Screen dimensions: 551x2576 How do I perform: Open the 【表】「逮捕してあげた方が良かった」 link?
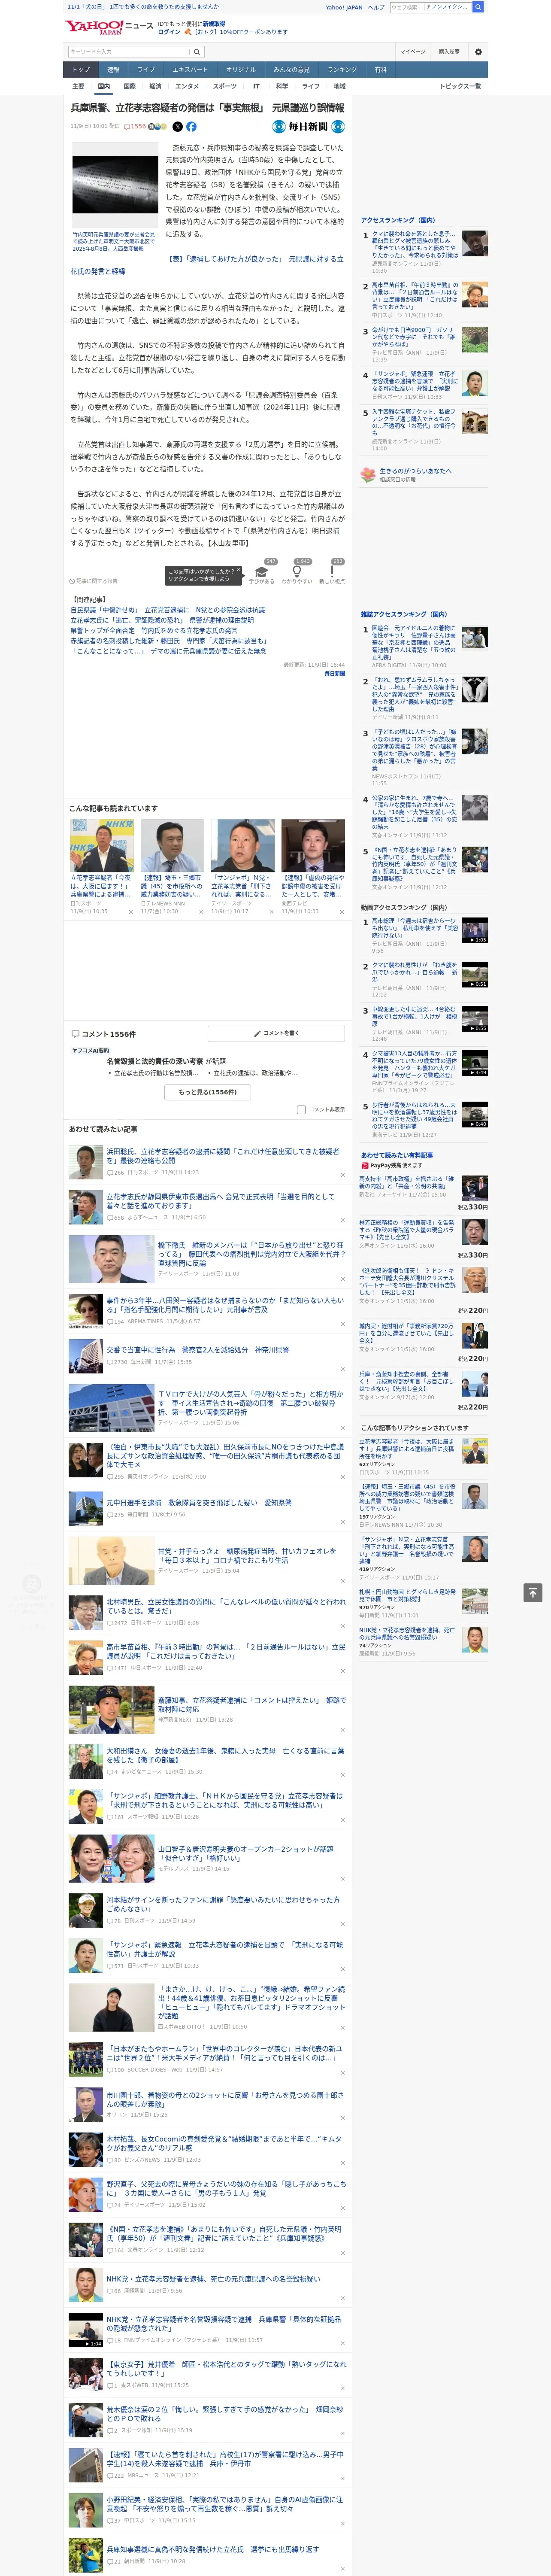pos(206,265)
